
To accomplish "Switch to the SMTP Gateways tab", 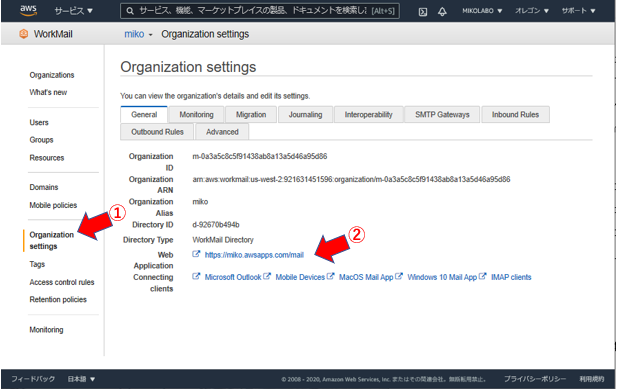I will (x=442, y=115).
